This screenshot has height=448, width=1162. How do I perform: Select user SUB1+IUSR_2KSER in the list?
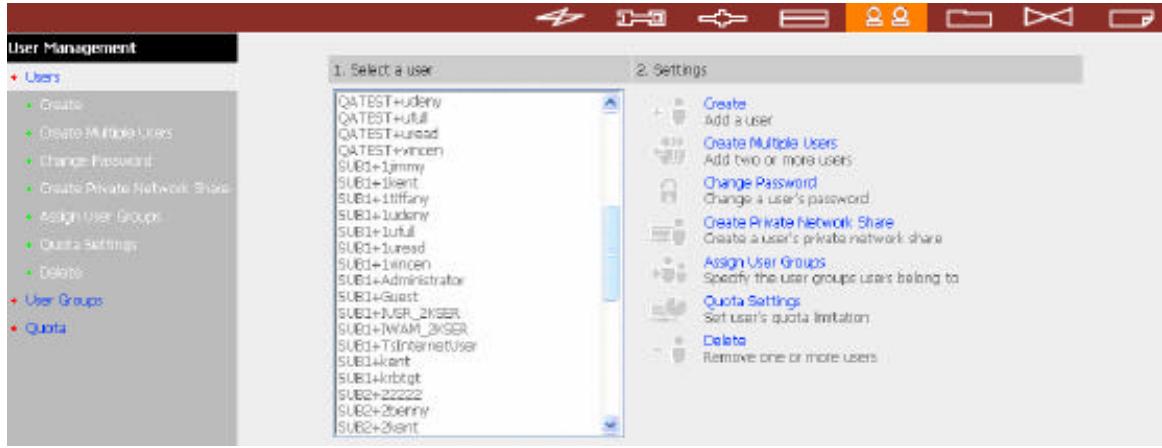click(399, 313)
